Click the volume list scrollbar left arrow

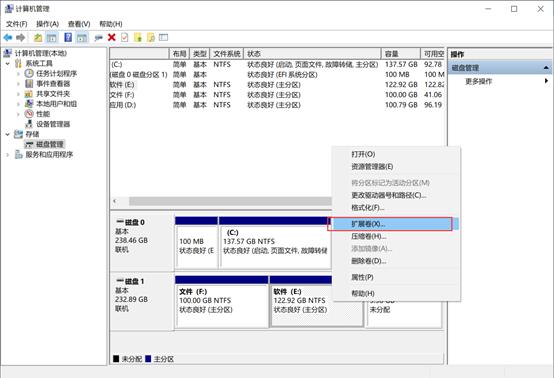(115, 201)
